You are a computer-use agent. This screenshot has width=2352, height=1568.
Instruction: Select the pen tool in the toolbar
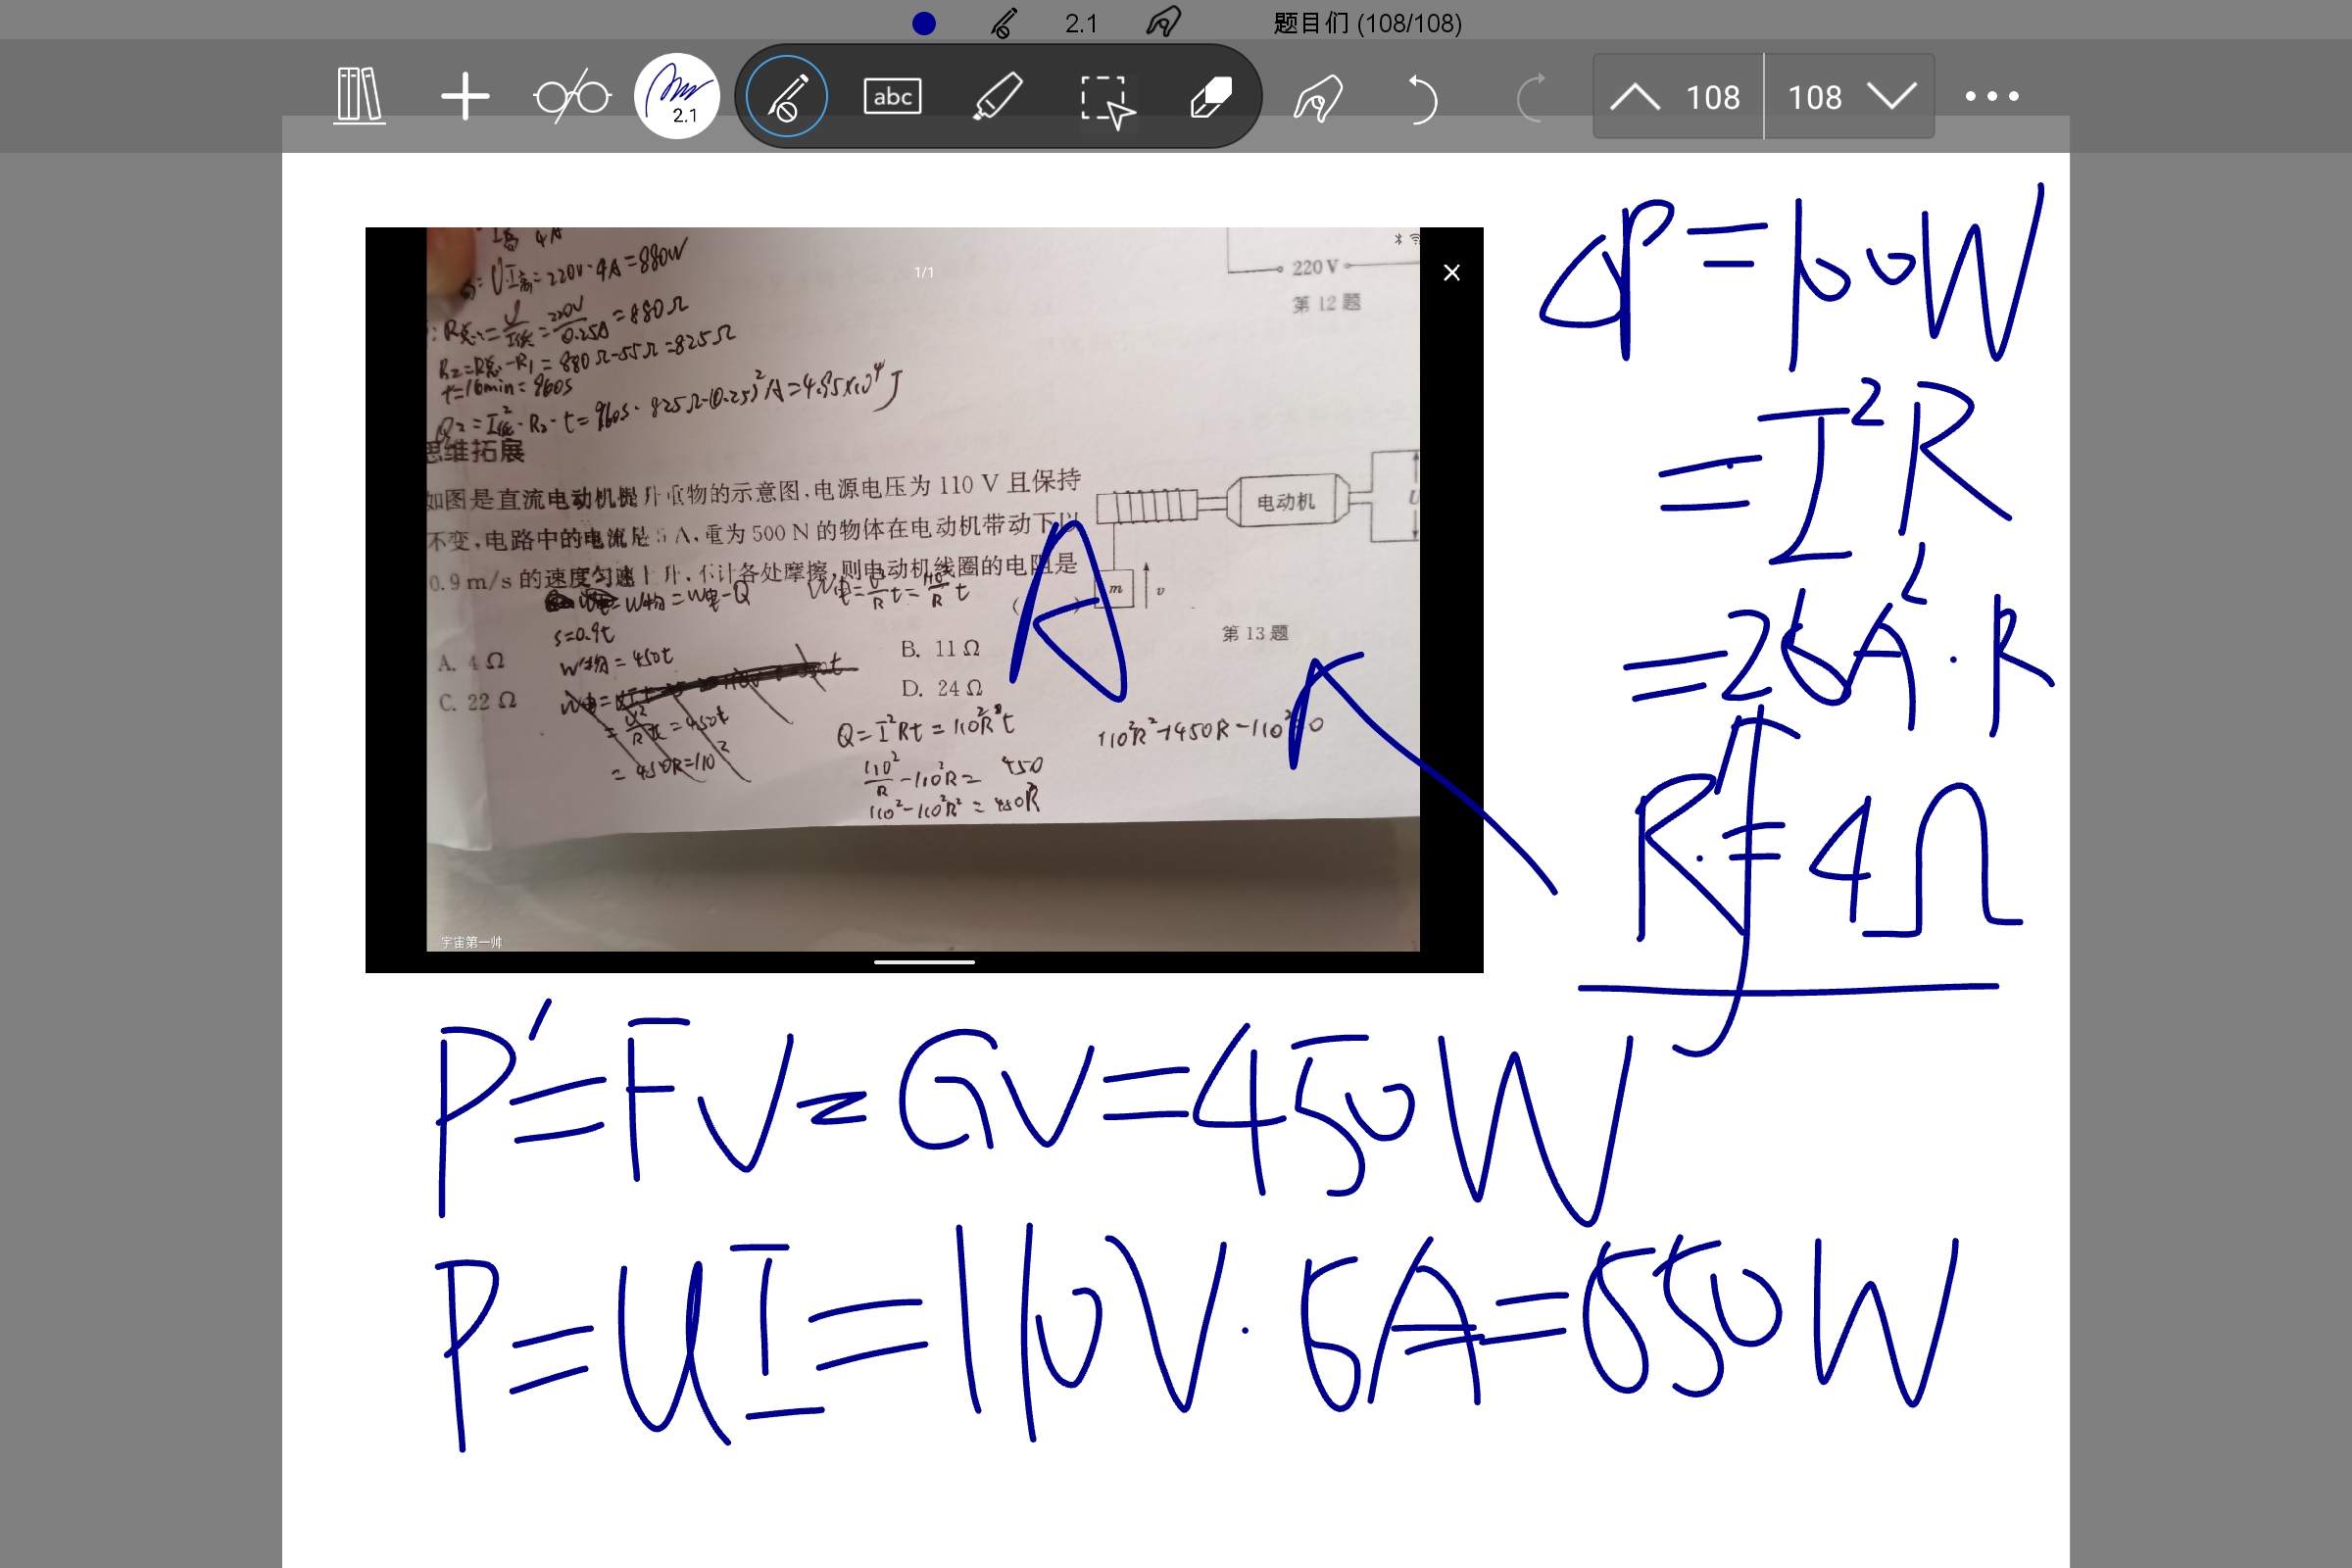pyautogui.click(x=786, y=95)
